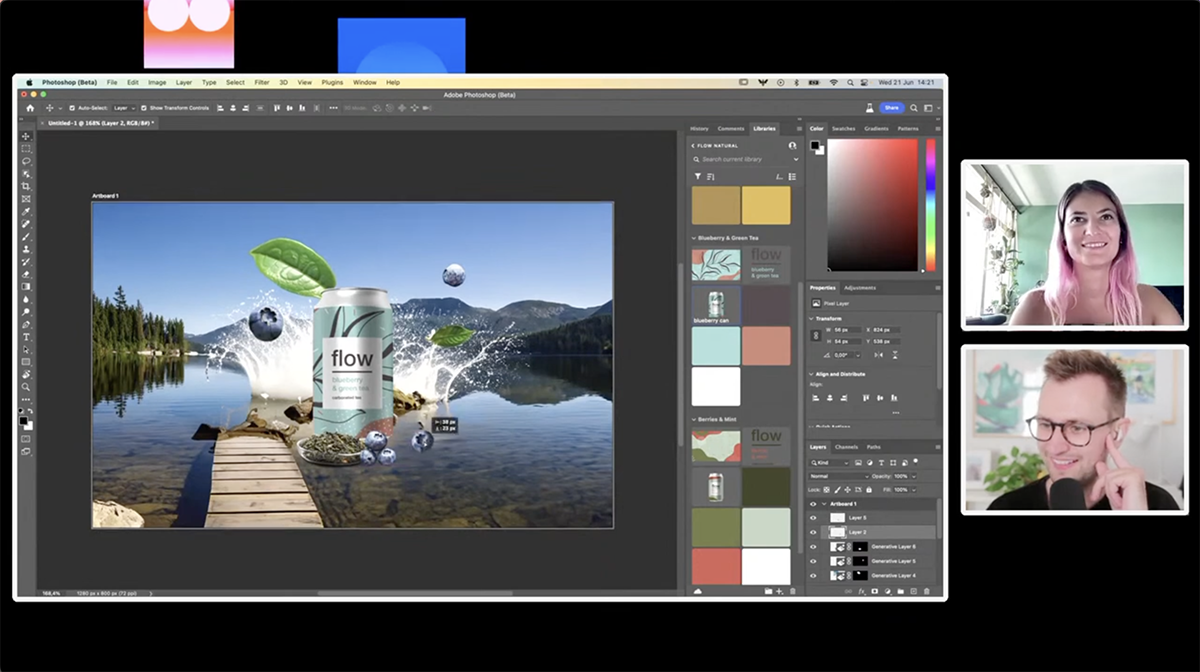Select the Lasso tool
The height and width of the screenshot is (672, 1200).
(x=26, y=160)
